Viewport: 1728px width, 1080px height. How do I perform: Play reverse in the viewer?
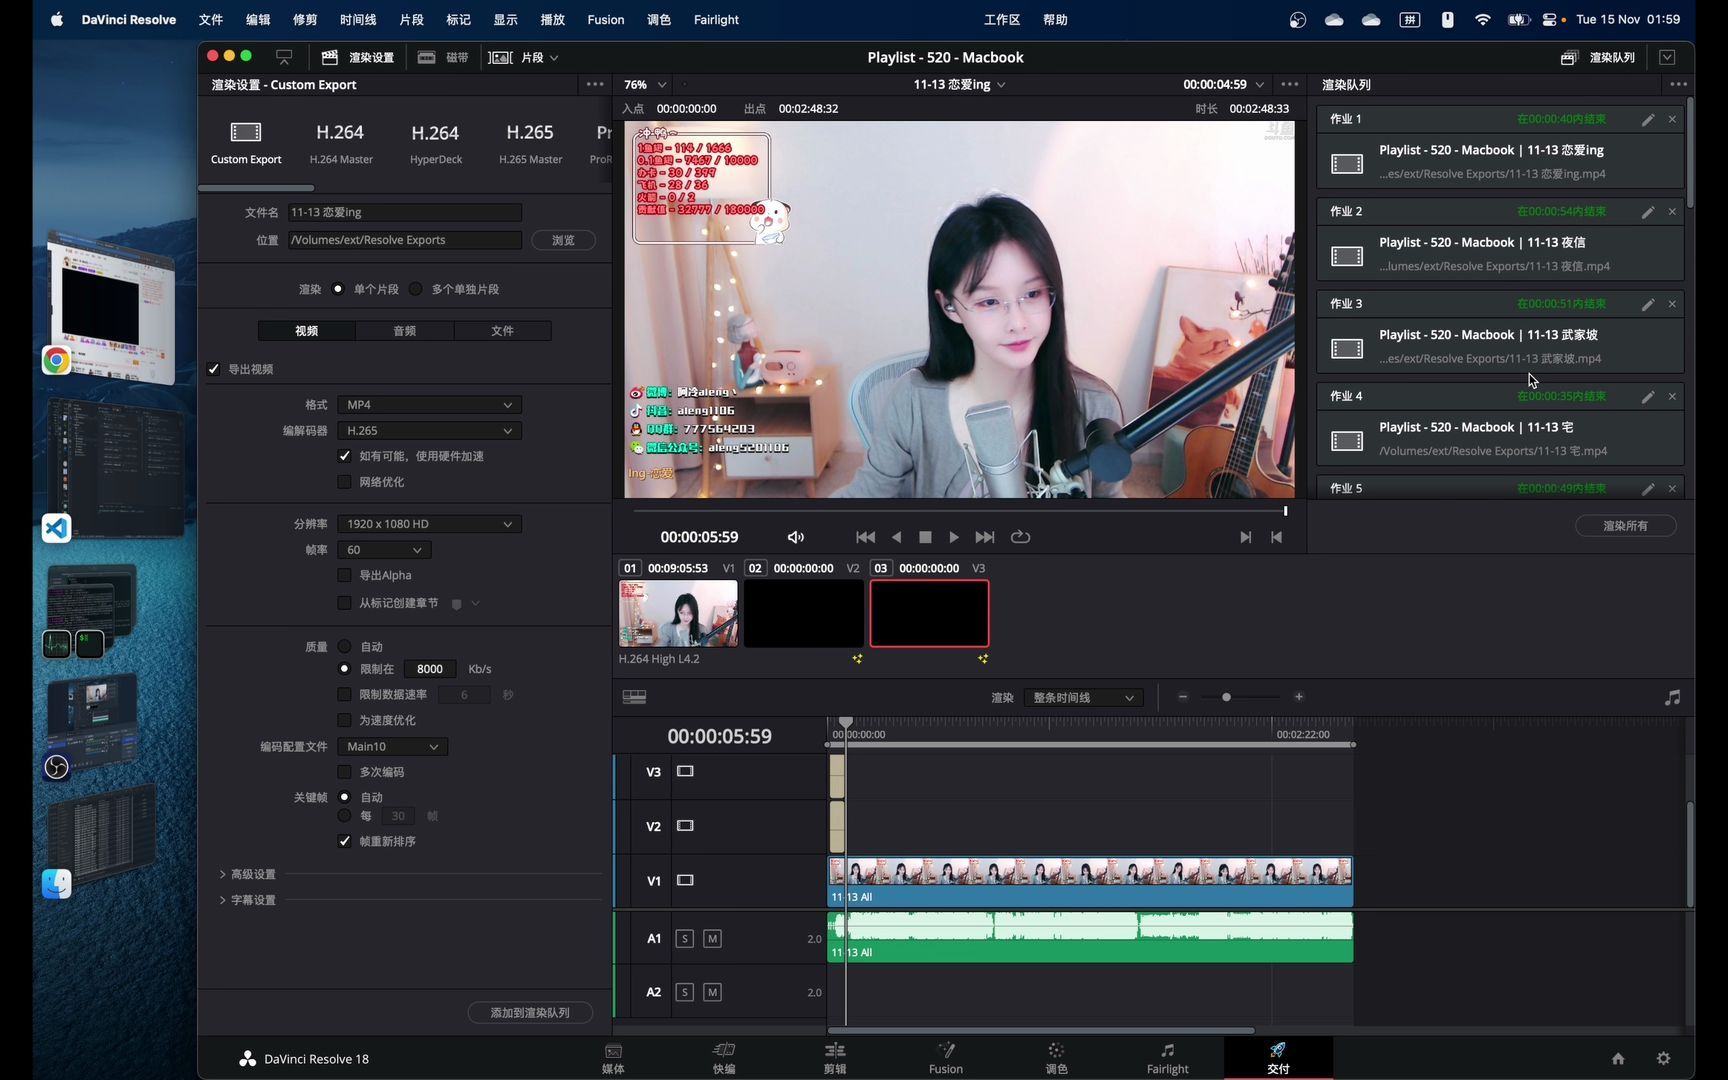[896, 537]
